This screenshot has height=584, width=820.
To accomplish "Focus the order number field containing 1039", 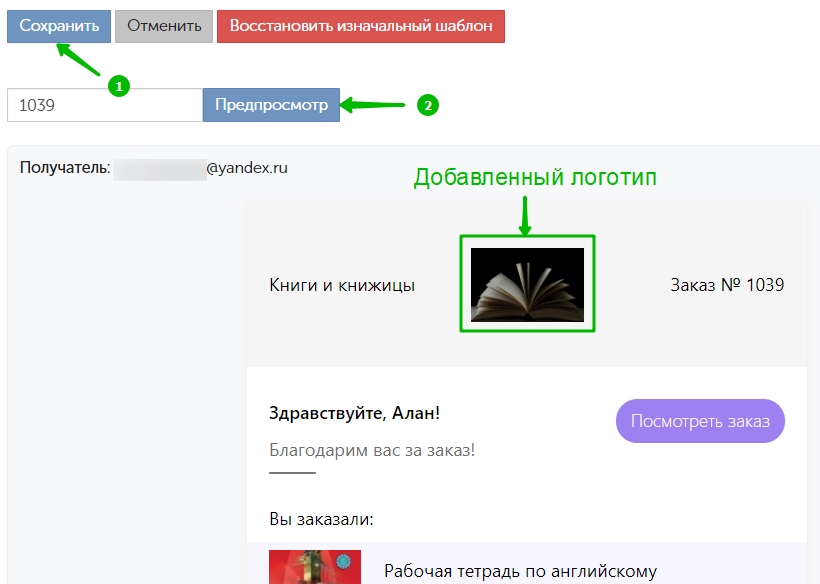I will coord(105,105).
